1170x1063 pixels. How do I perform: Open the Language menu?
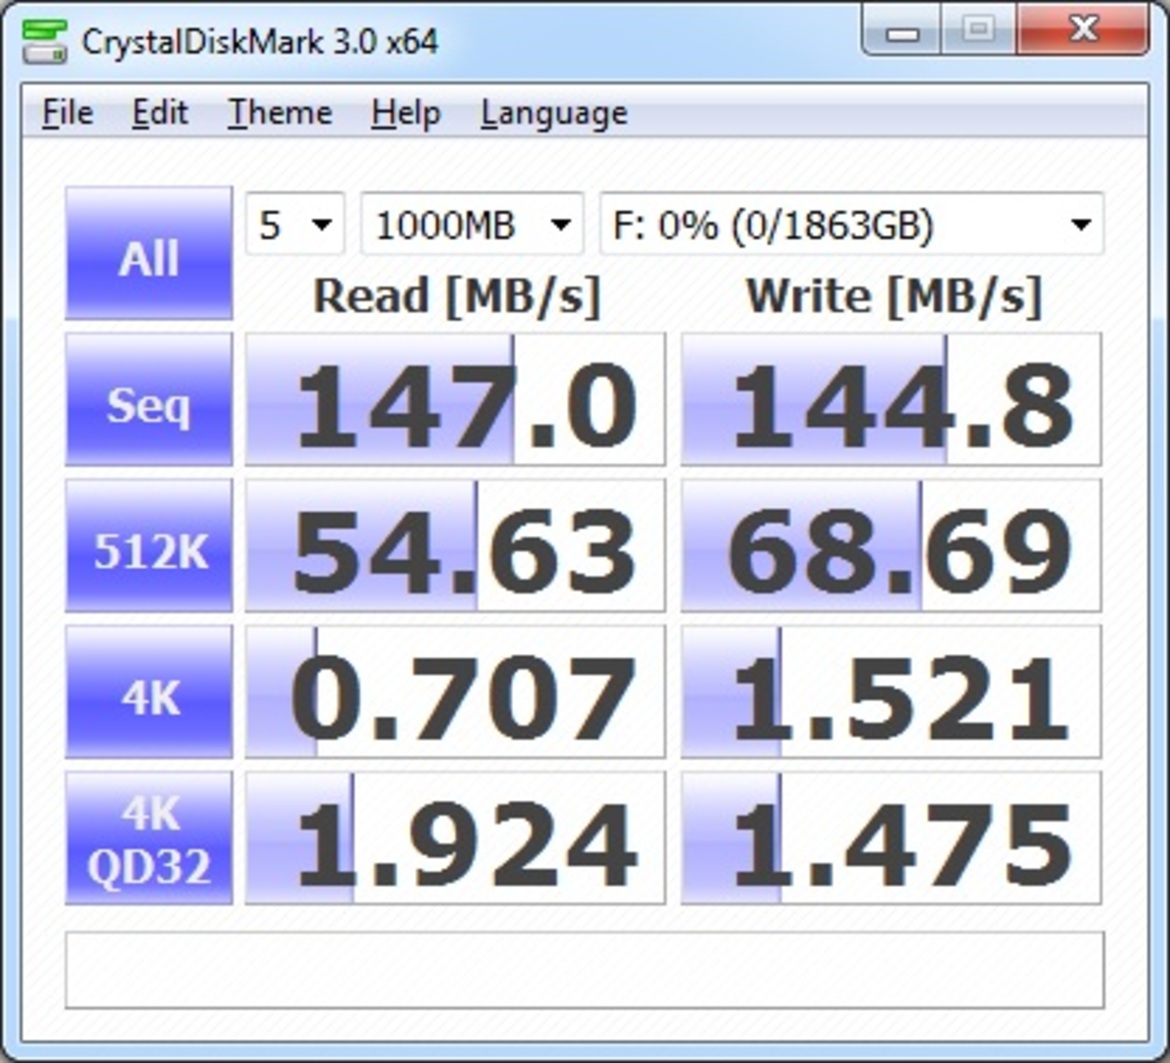point(554,113)
